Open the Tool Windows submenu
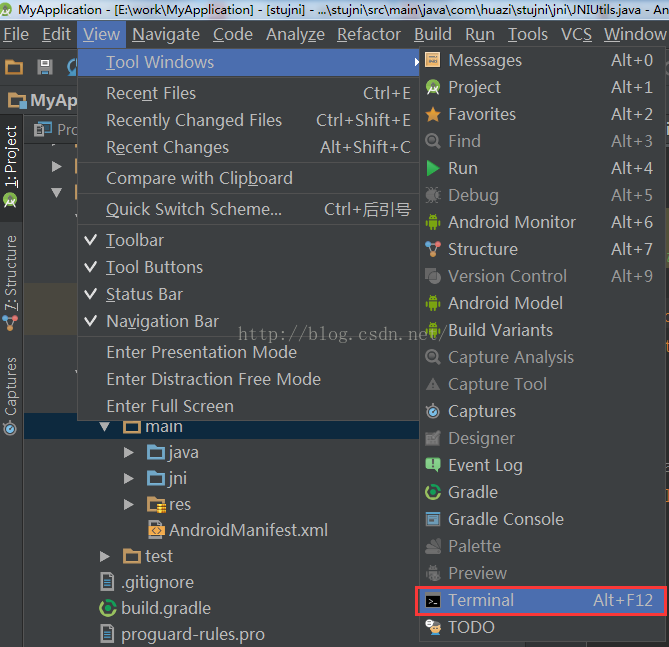This screenshot has width=669, height=647. coord(248,62)
